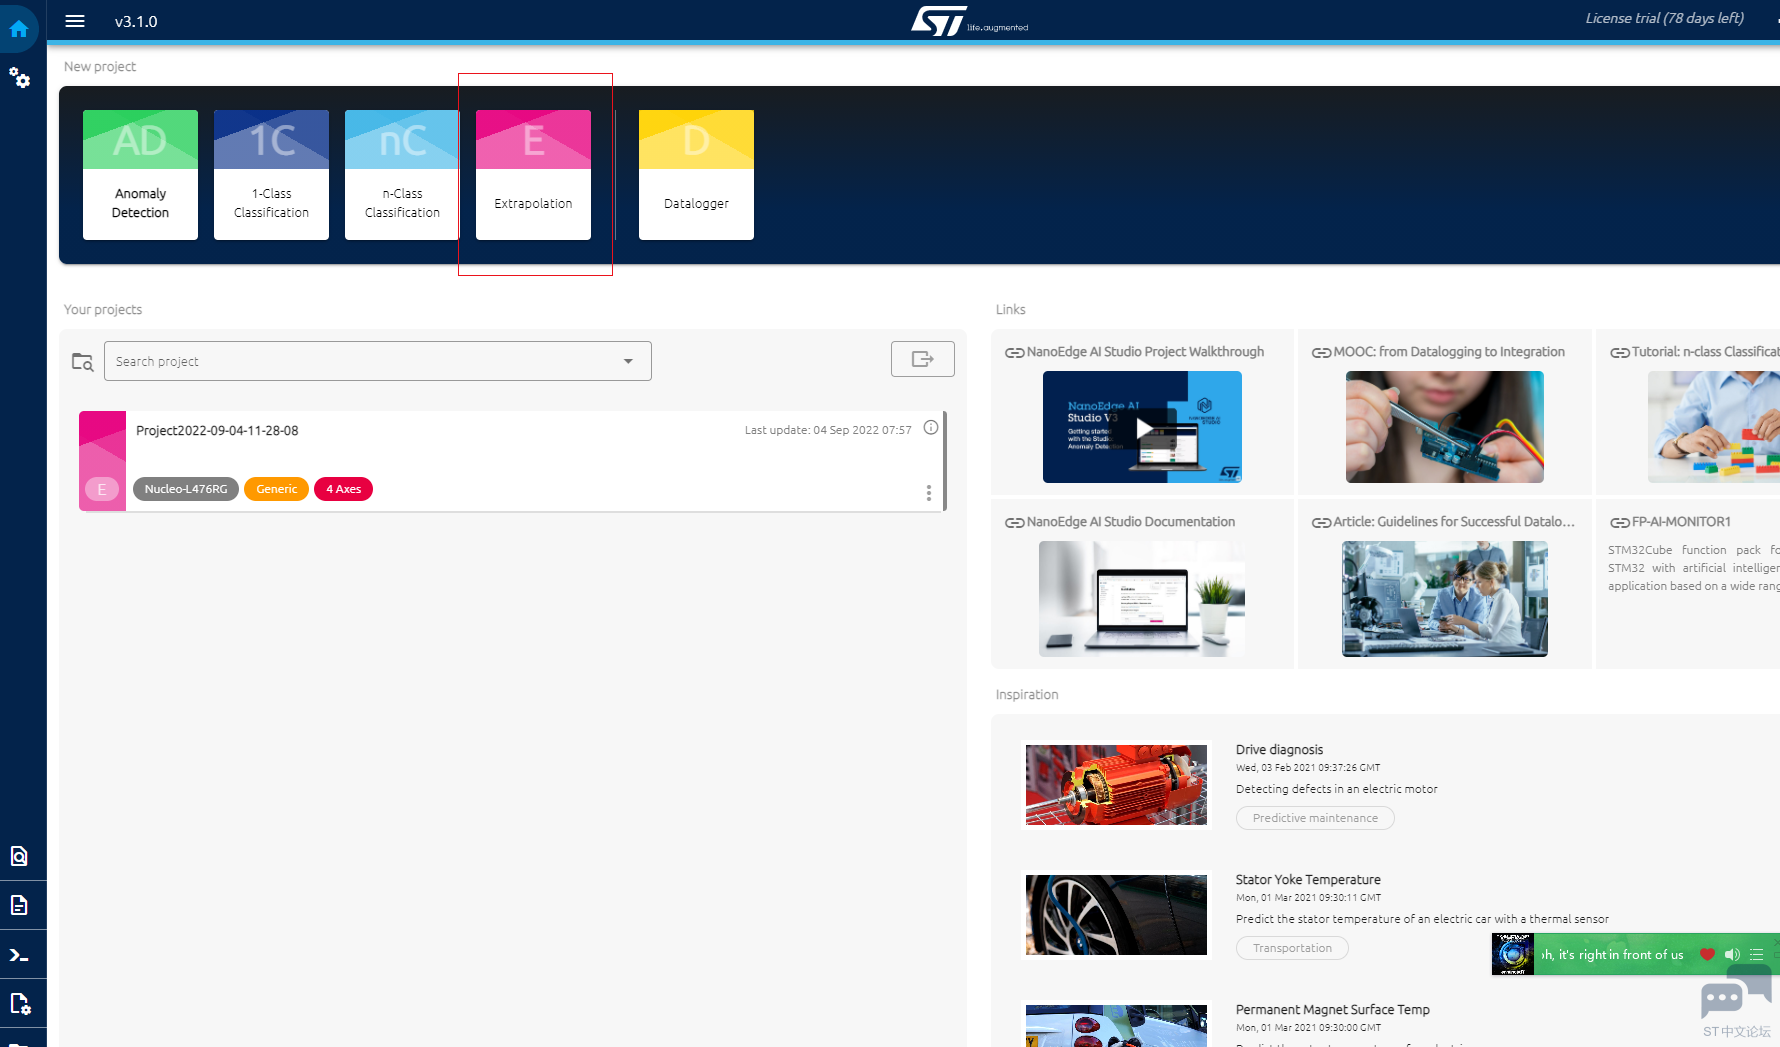Open NanoEdge AI Studio Documentation link

pyautogui.click(x=1131, y=522)
